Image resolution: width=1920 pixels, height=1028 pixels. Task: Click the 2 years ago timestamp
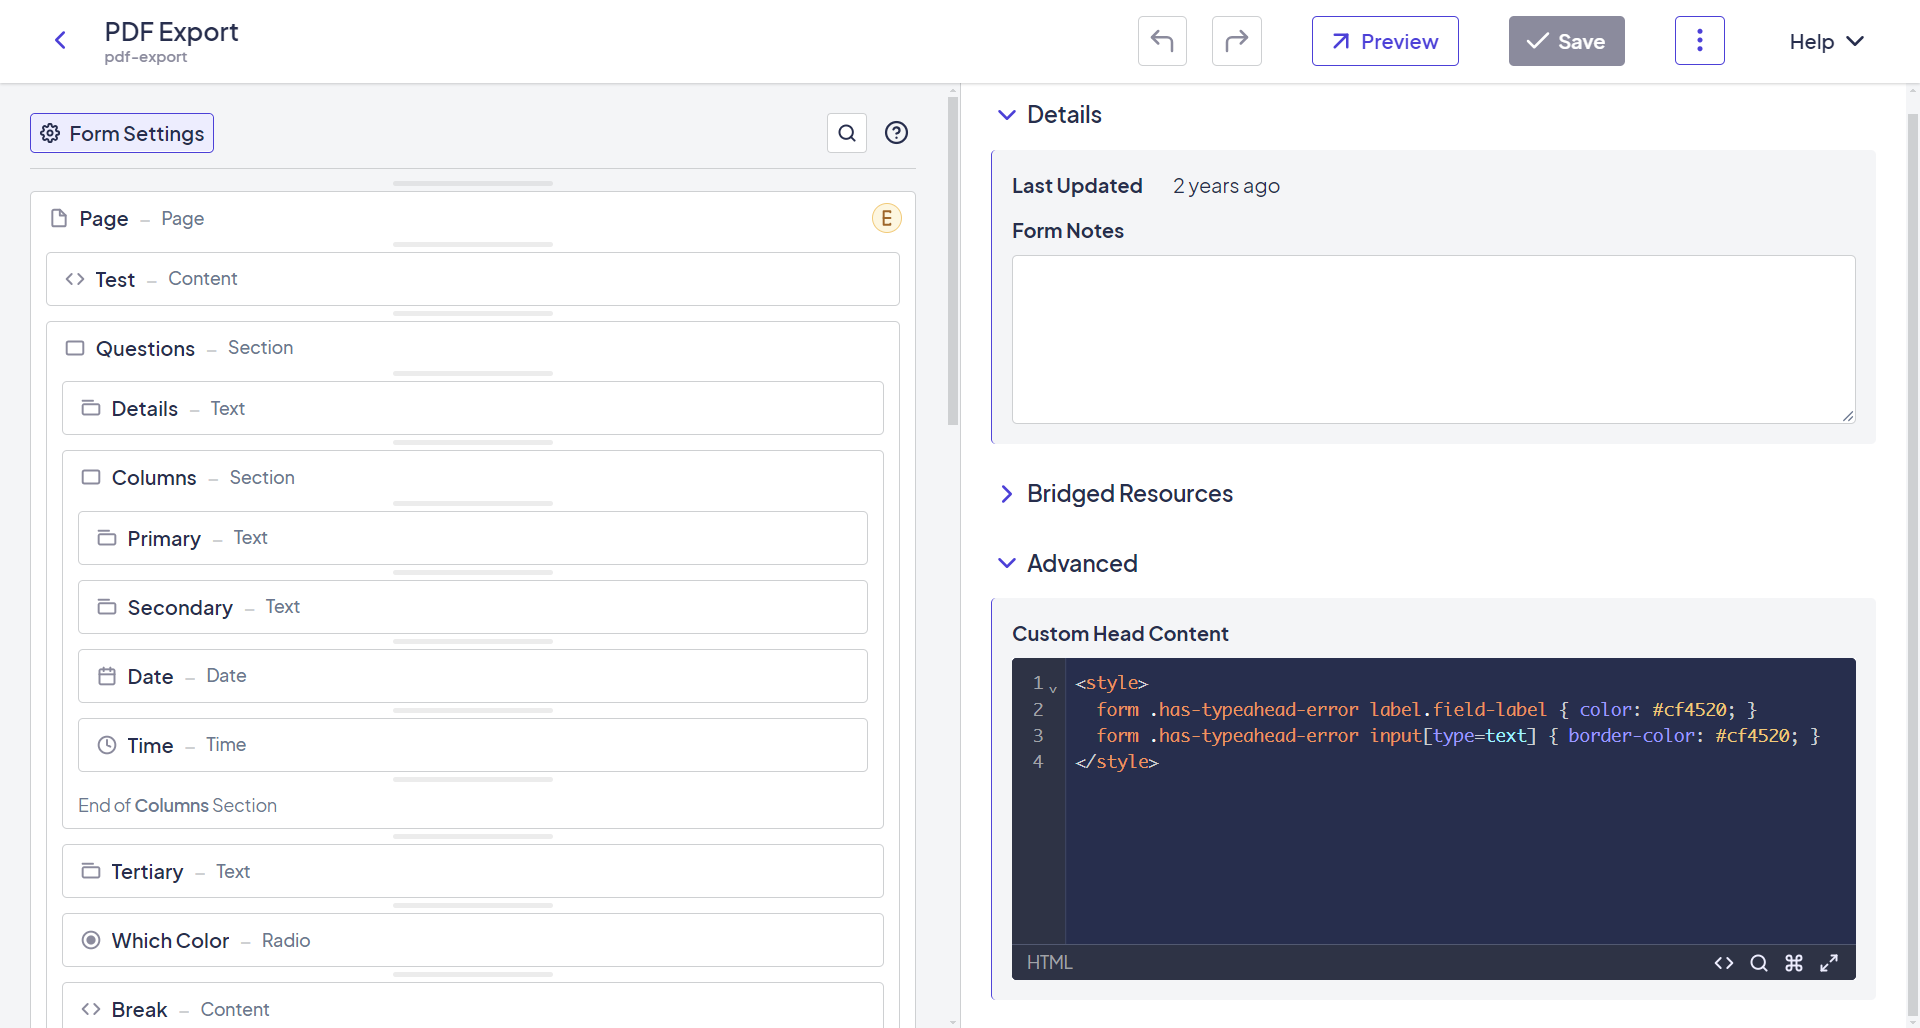1226,186
